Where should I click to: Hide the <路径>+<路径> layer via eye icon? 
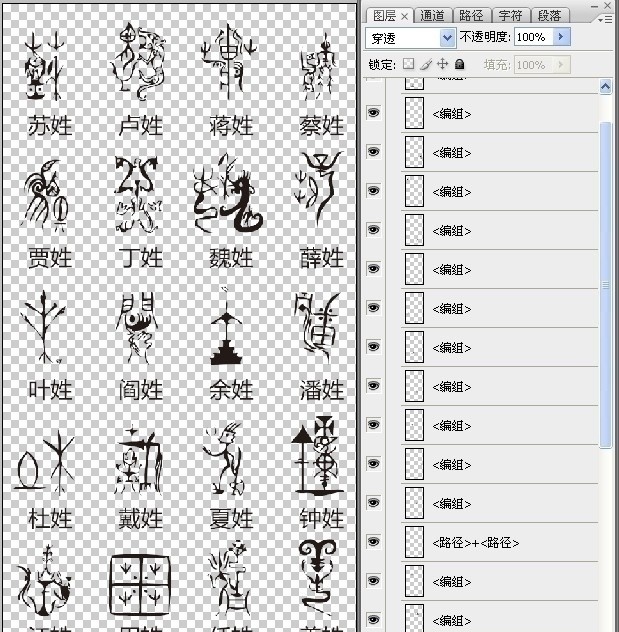click(374, 542)
